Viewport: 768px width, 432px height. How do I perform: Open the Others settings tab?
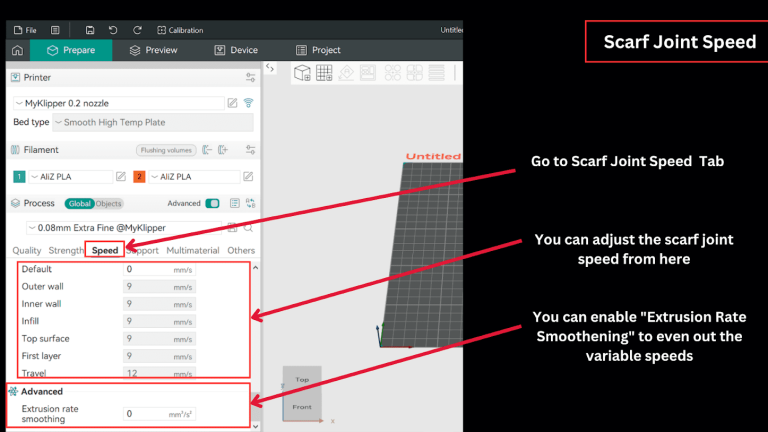coord(241,250)
